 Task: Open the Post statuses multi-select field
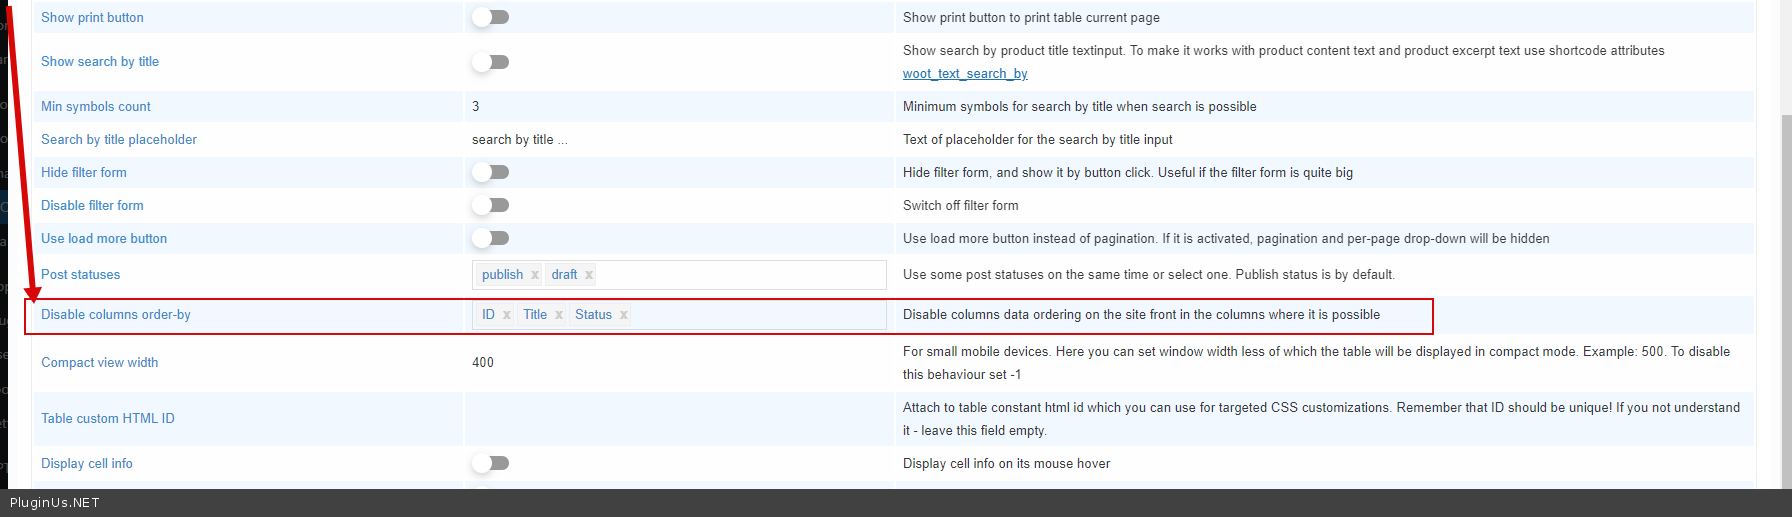pyautogui.click(x=740, y=275)
